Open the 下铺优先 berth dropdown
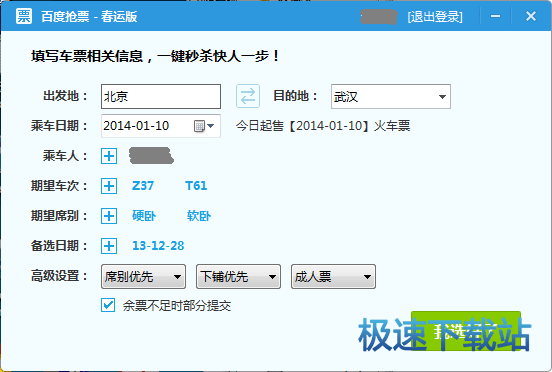 point(238,277)
